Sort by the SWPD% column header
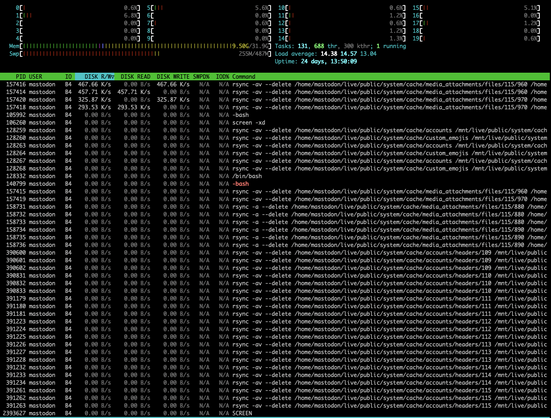Viewport: 551px width, 418px height. point(201,77)
